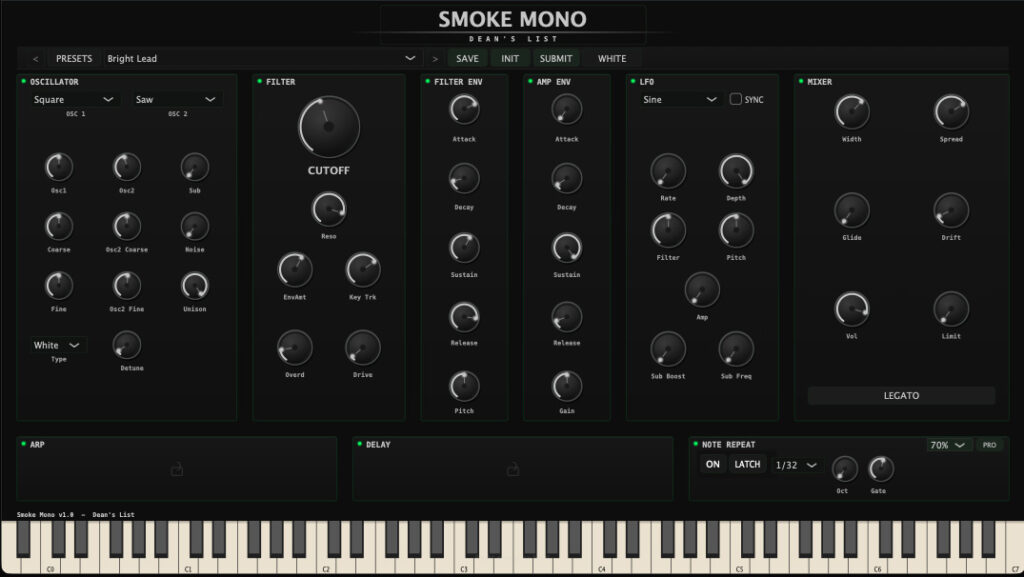Go to previous preset with left arrow
1024x577 pixels.
click(x=34, y=58)
